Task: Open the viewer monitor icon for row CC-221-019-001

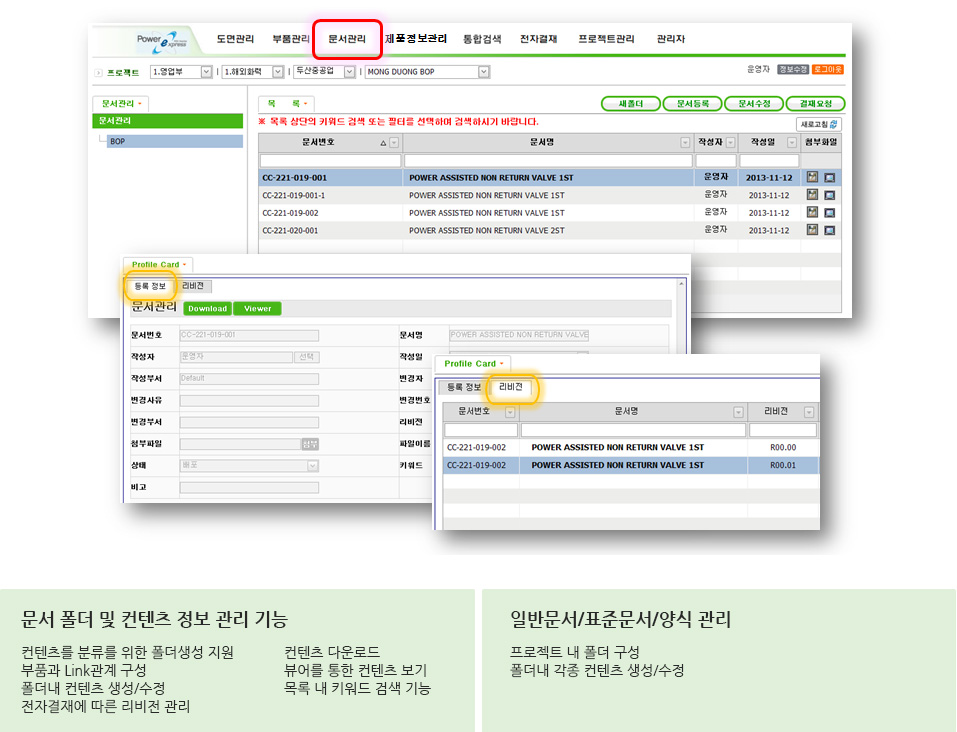Action: tap(829, 177)
